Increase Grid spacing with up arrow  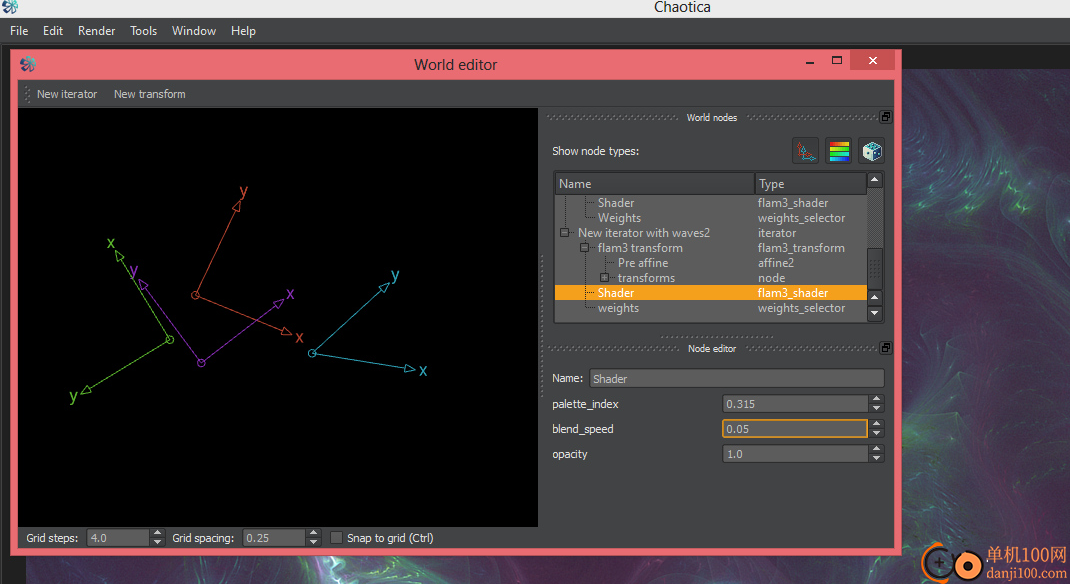[x=314, y=533]
